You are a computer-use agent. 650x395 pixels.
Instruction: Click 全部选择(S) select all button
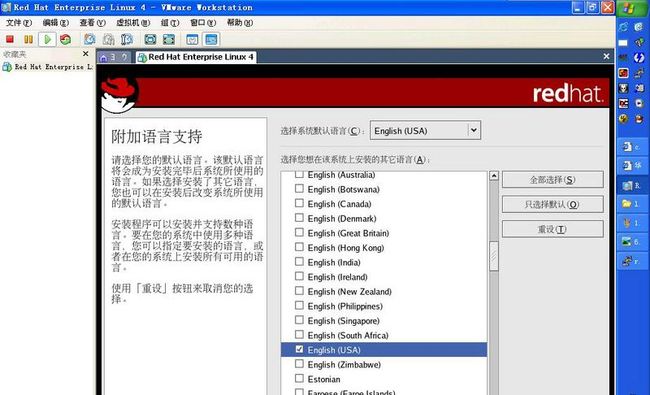click(x=553, y=179)
